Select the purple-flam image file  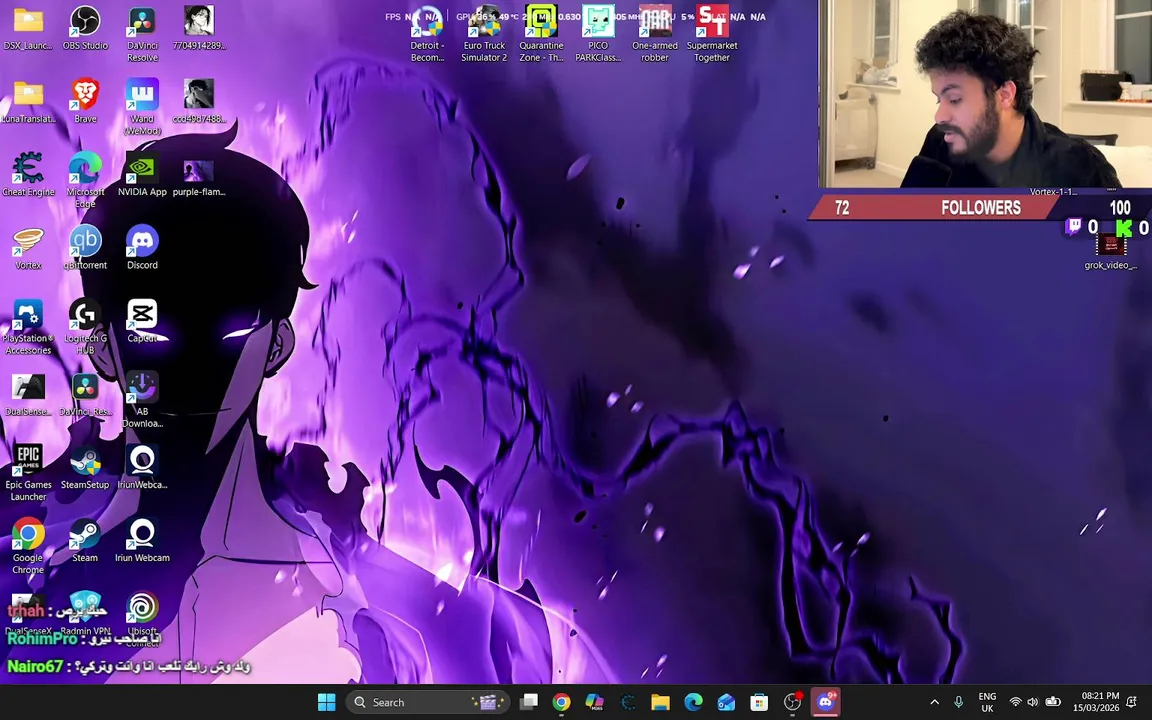click(x=198, y=179)
